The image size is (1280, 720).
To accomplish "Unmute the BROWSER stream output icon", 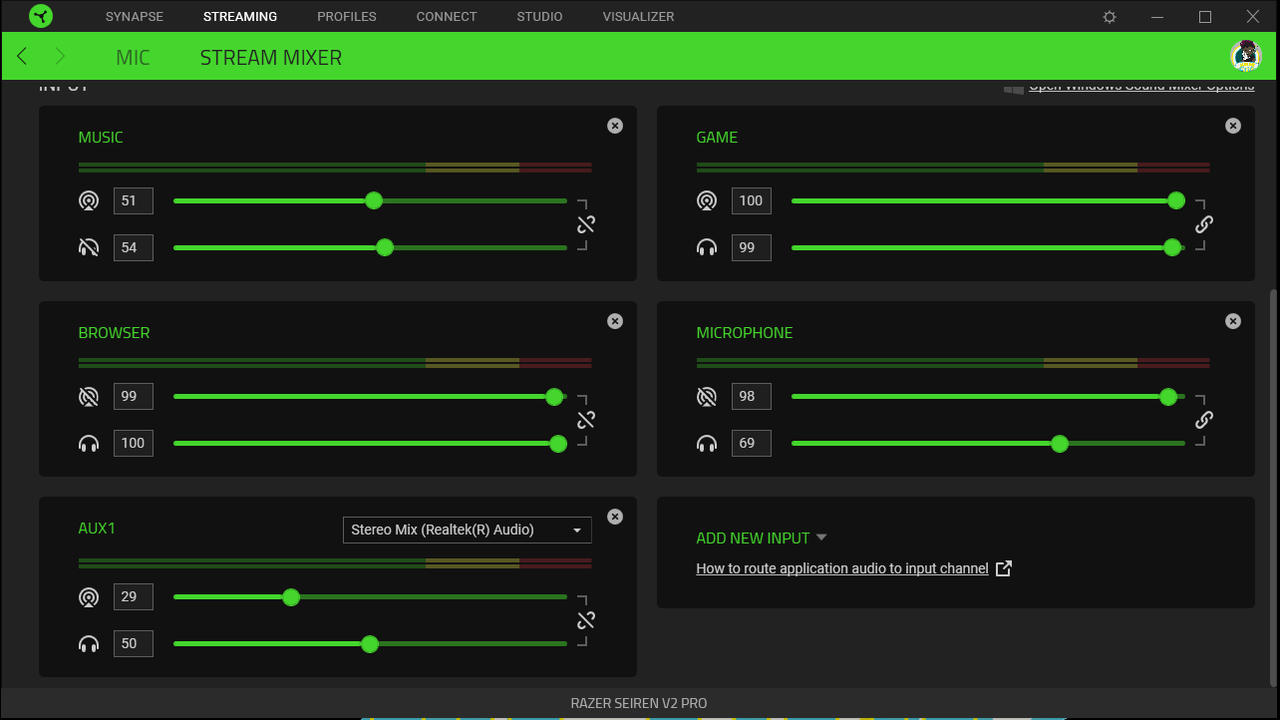I will point(89,396).
